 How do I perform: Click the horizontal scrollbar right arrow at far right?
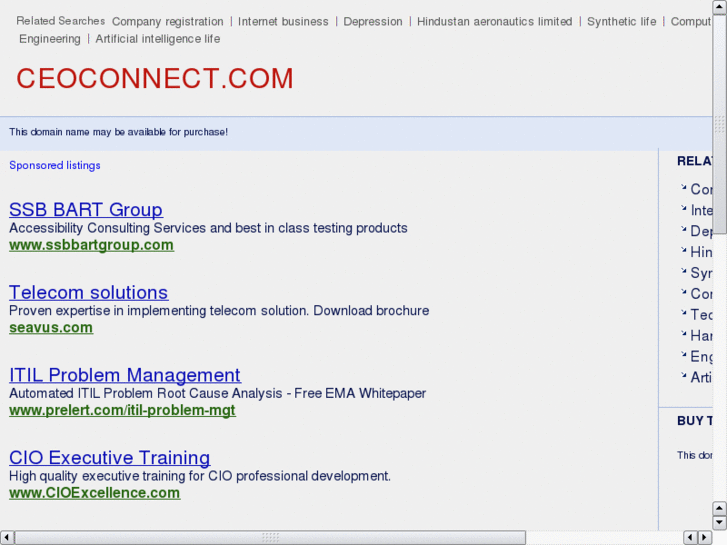tap(705, 537)
